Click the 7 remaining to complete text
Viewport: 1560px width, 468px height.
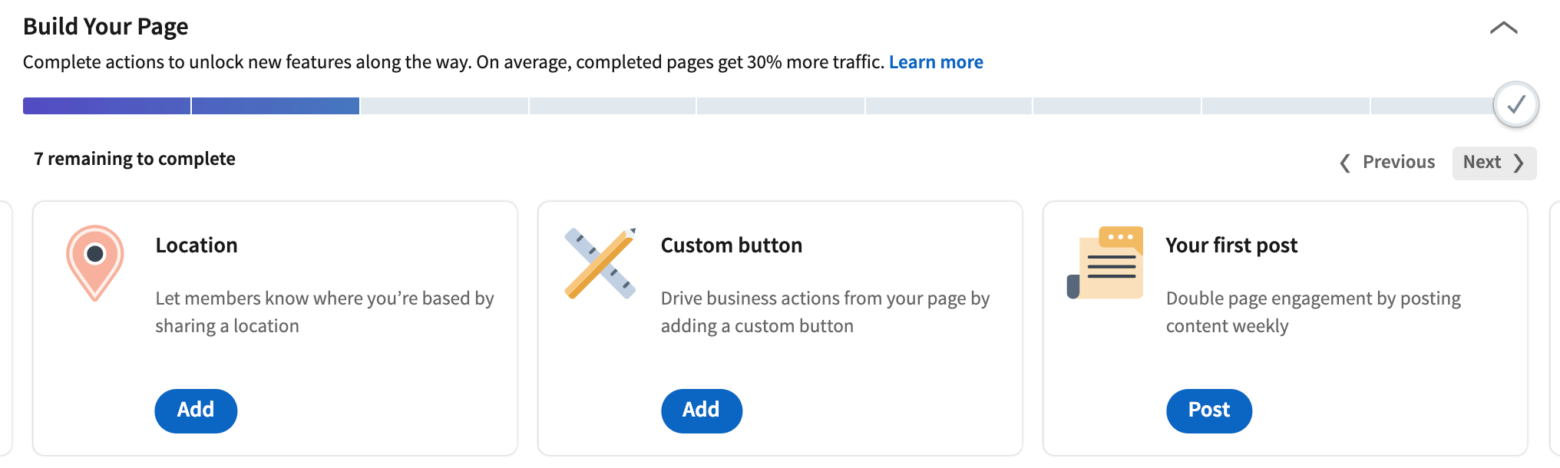click(x=135, y=158)
